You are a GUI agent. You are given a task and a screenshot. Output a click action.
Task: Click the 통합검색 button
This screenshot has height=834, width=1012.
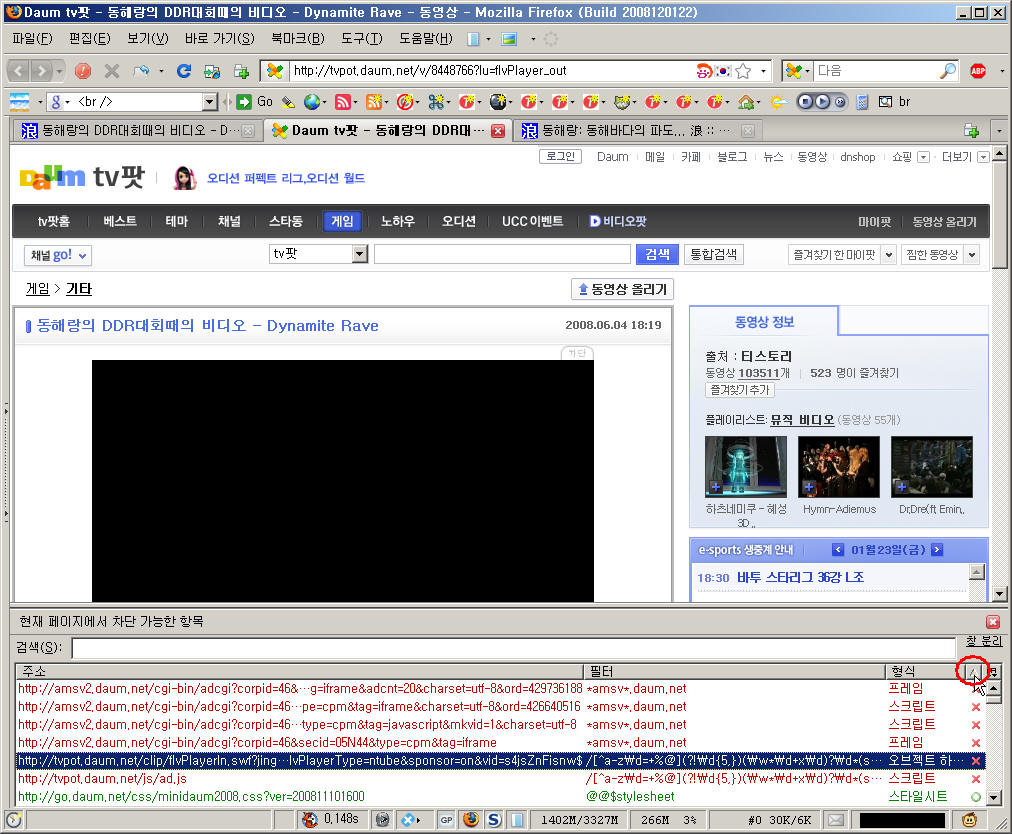pos(713,254)
